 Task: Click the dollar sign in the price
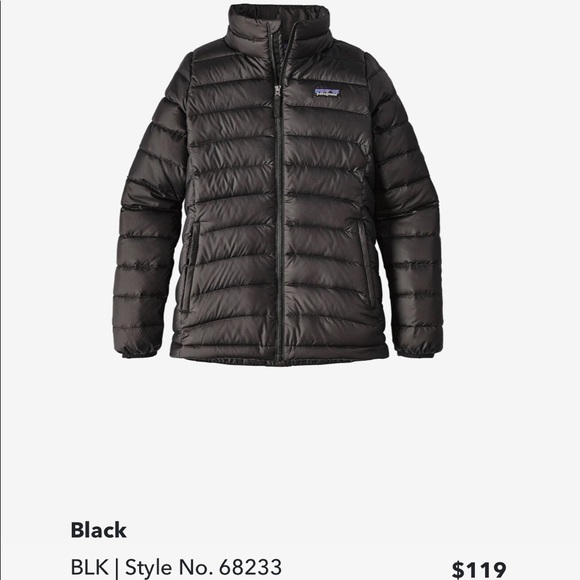click(458, 570)
